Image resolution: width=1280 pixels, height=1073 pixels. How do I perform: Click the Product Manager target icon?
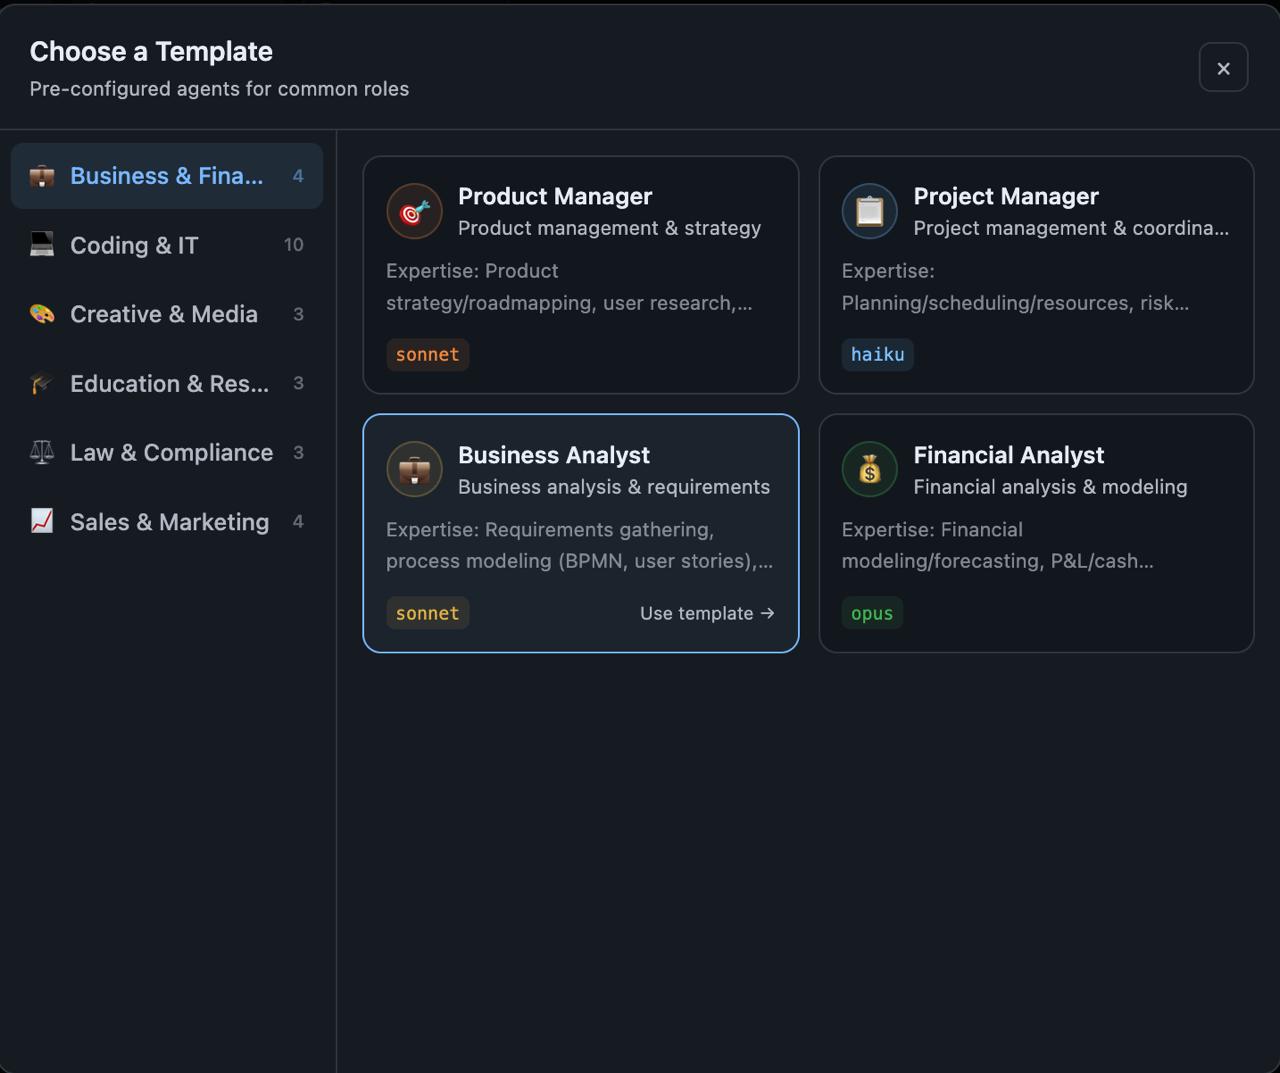pos(414,212)
